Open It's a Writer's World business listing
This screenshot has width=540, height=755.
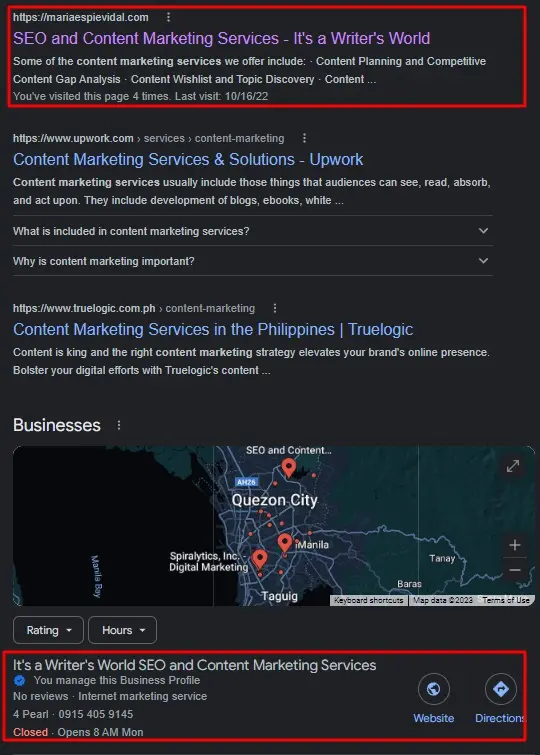195,665
